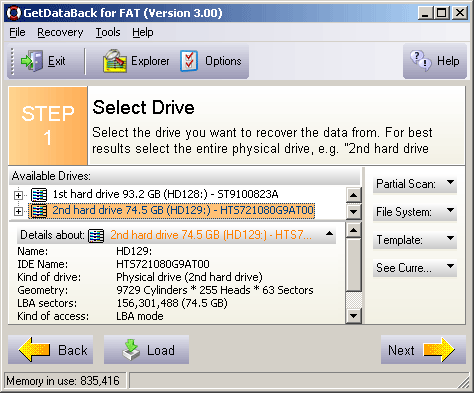Click the Explorer toolbar label
Viewport: 474px width, 393px height.
coord(150,61)
